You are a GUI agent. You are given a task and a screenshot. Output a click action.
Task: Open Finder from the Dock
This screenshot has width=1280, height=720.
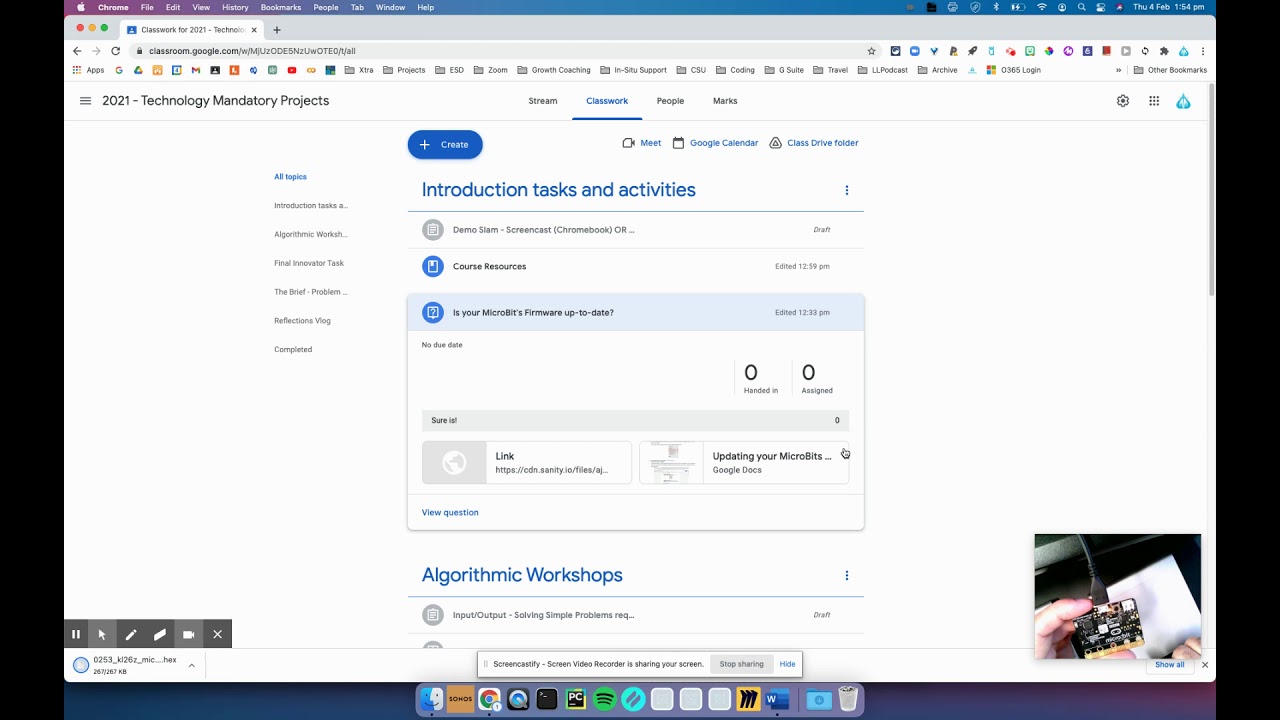click(431, 700)
